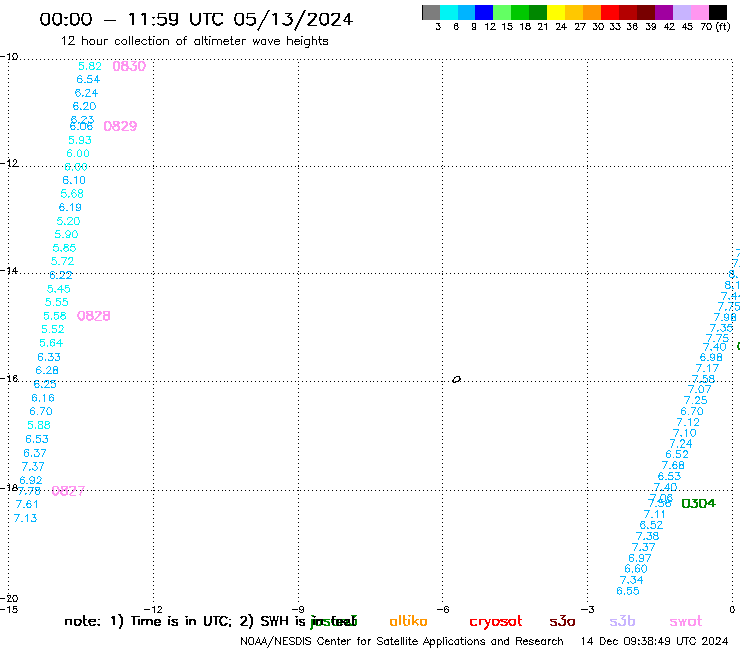Click the lavender s3b satellite label
This screenshot has width=740, height=650.
[622, 621]
